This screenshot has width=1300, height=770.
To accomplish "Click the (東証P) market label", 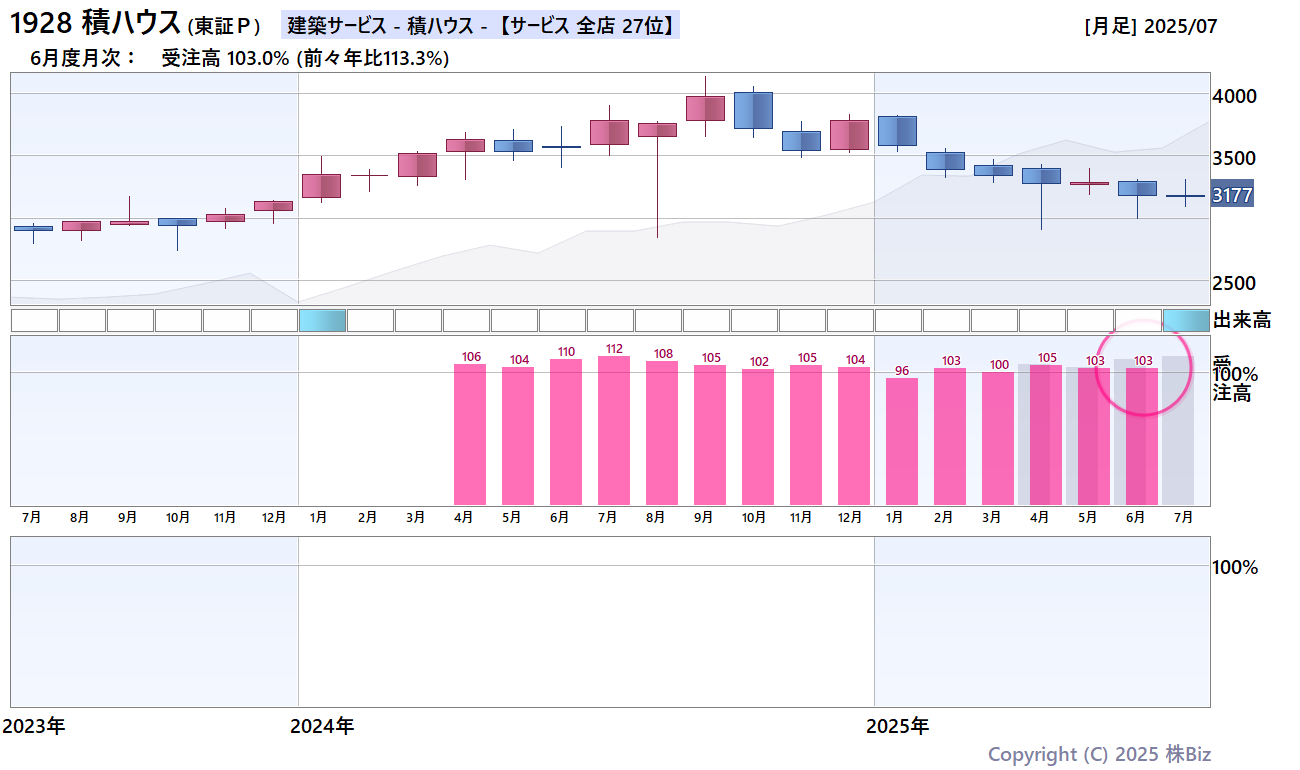I will [x=223, y=27].
